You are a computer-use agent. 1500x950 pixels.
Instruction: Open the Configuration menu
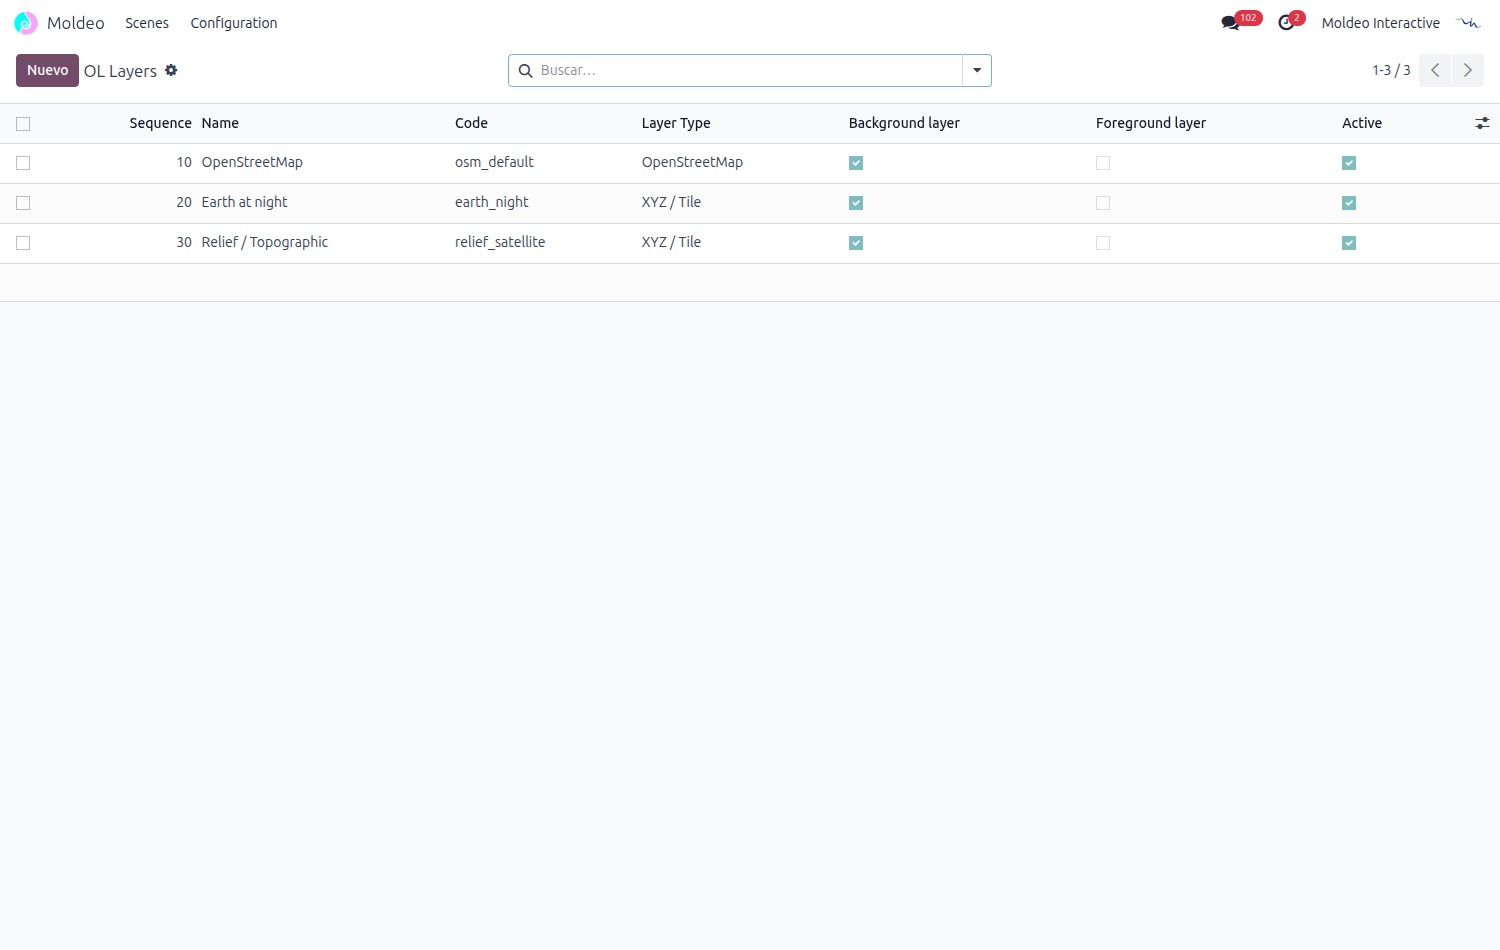(x=234, y=23)
